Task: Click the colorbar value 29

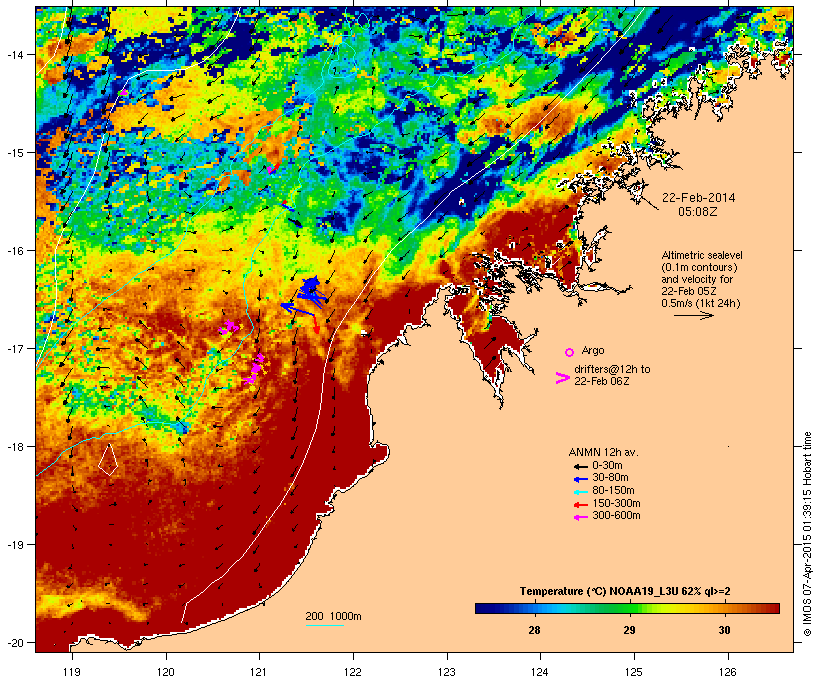Action: [629, 630]
